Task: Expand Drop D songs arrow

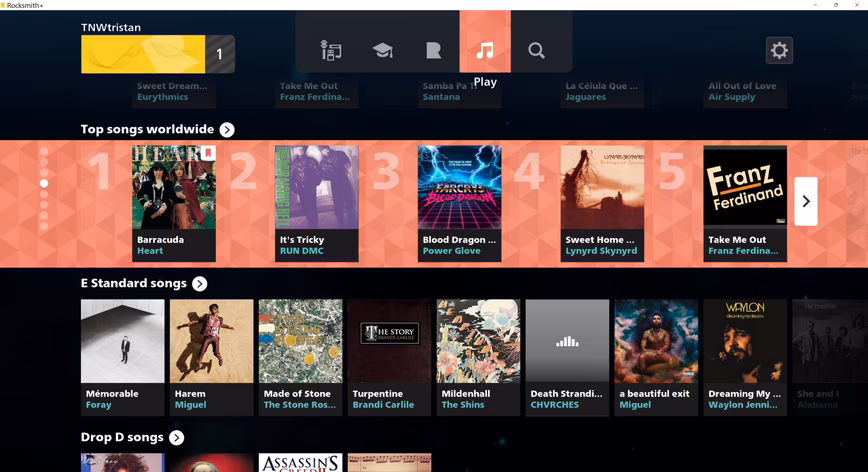Action: [x=177, y=438]
